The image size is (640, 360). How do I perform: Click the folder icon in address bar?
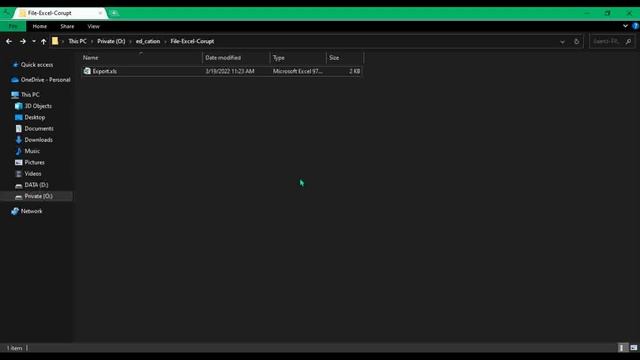[55, 41]
